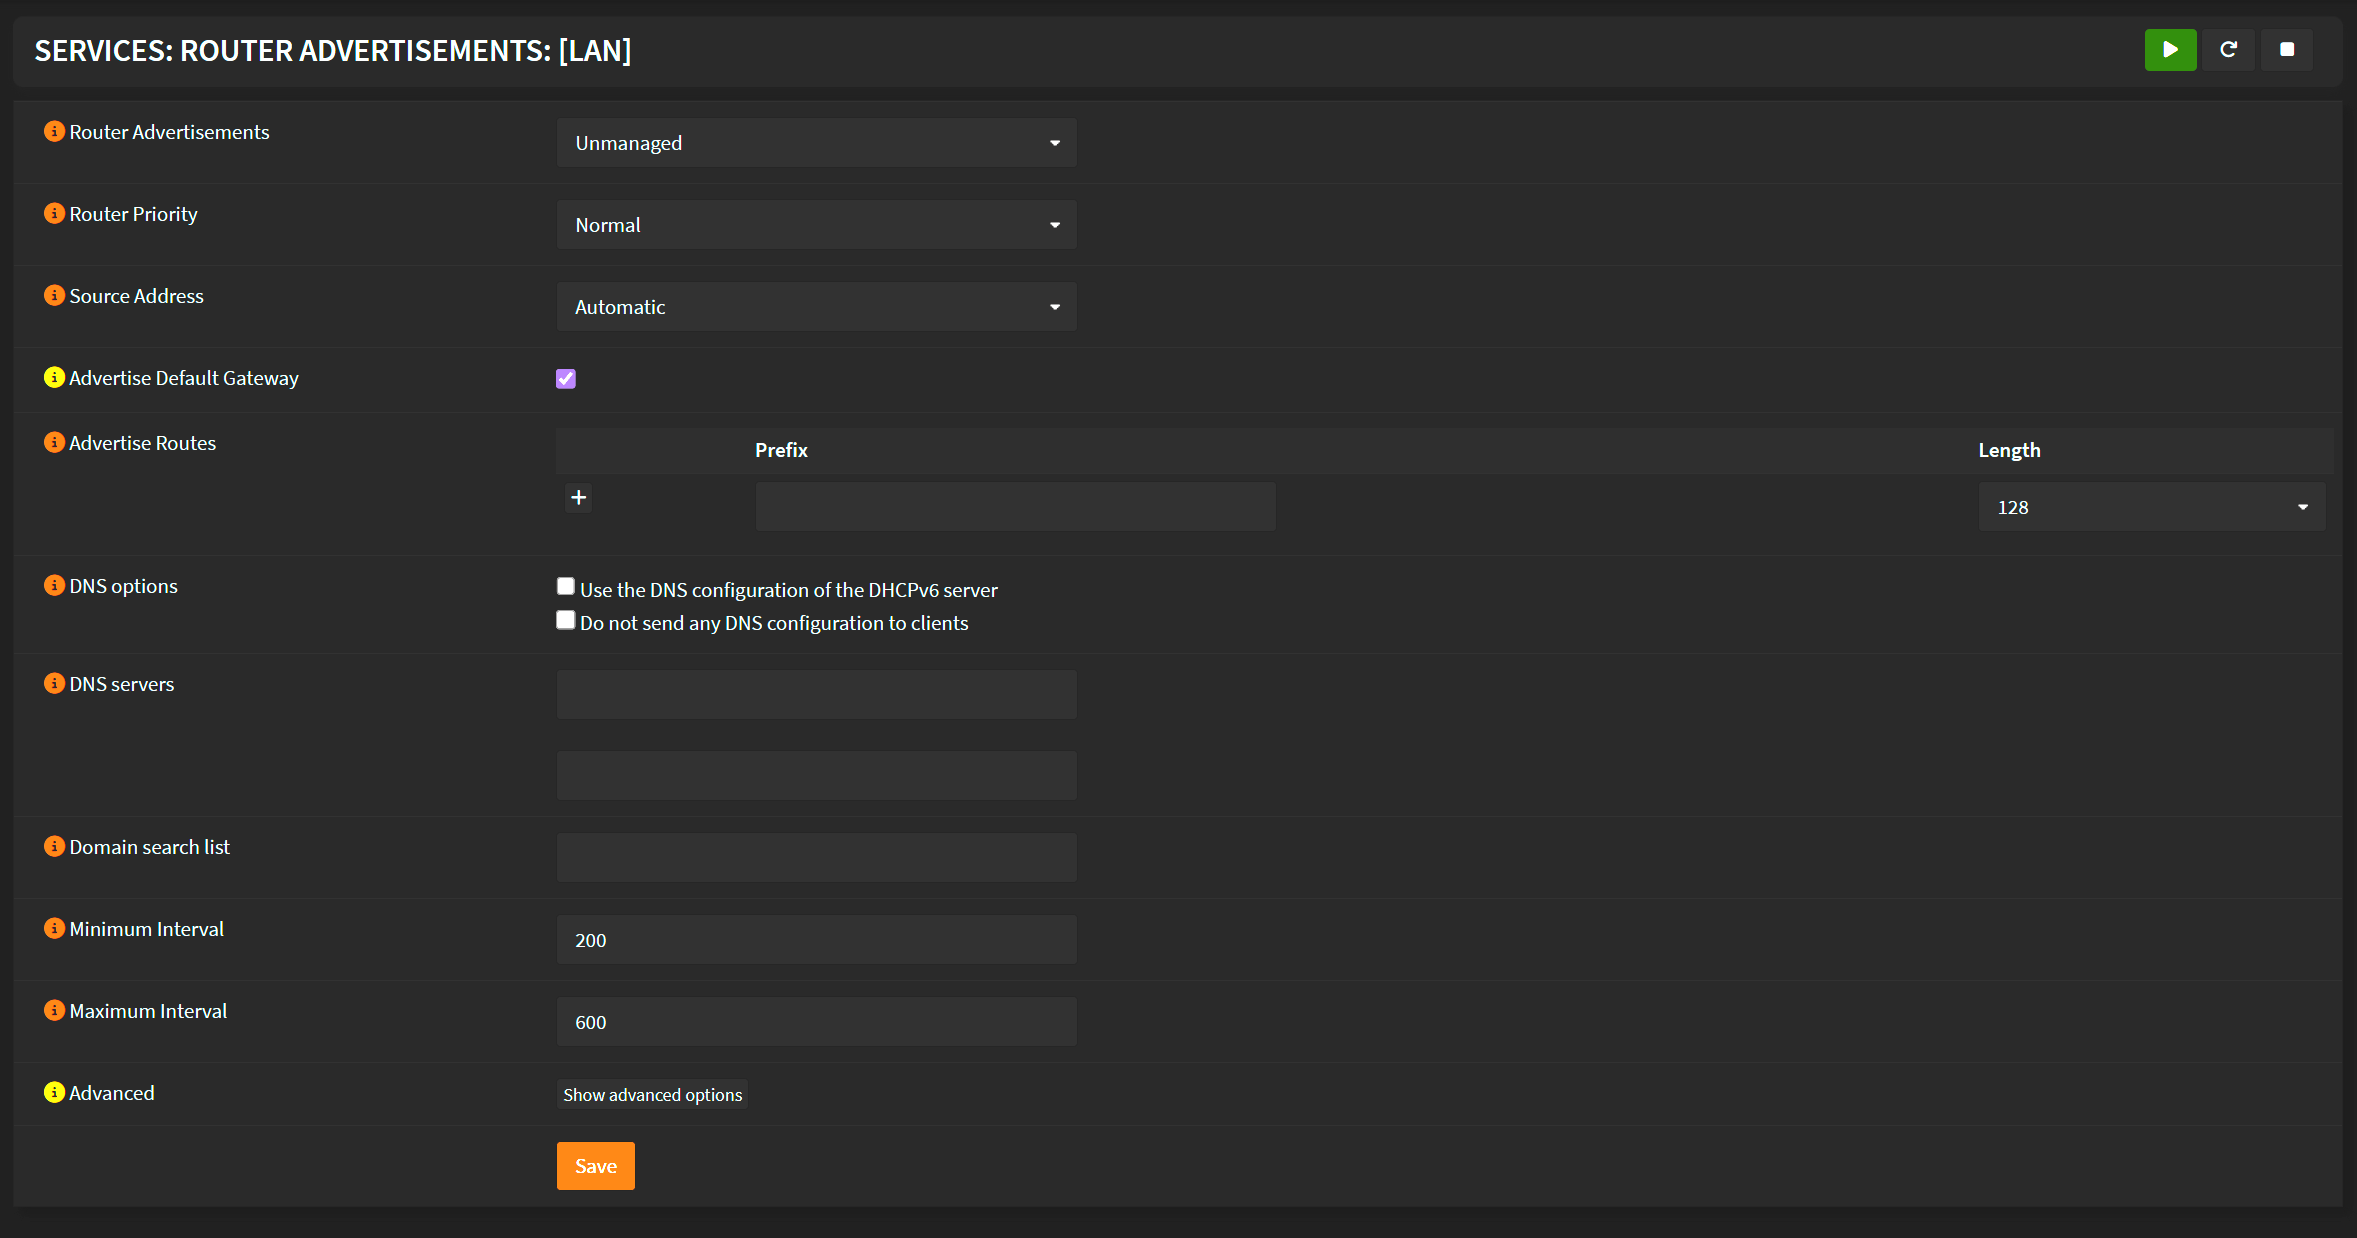Click the Maximum Interval field showing 600
The image size is (2357, 1238).
tap(816, 1022)
